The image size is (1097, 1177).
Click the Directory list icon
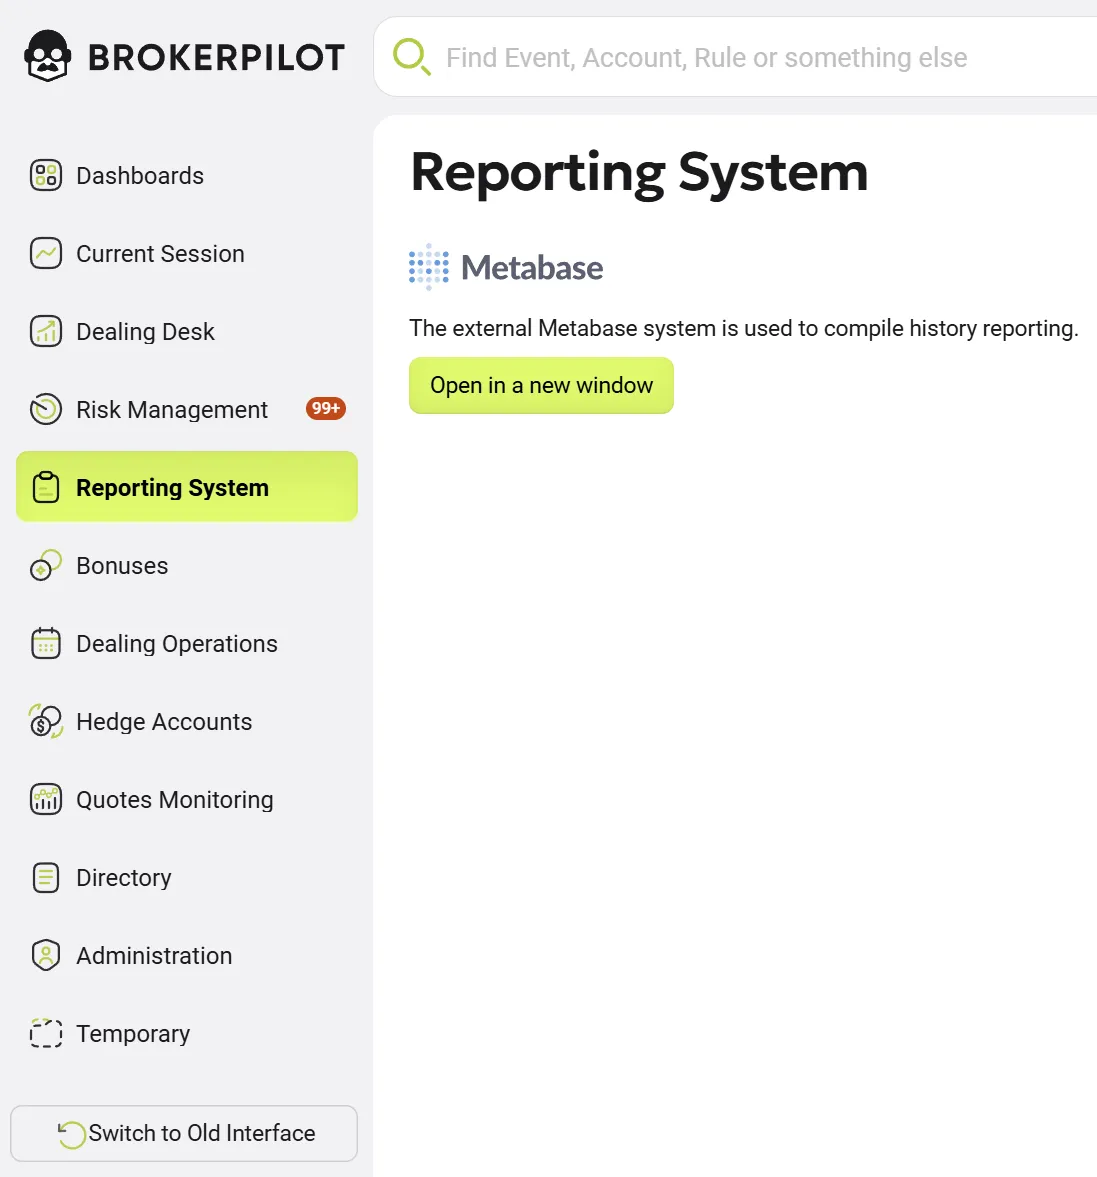point(46,877)
